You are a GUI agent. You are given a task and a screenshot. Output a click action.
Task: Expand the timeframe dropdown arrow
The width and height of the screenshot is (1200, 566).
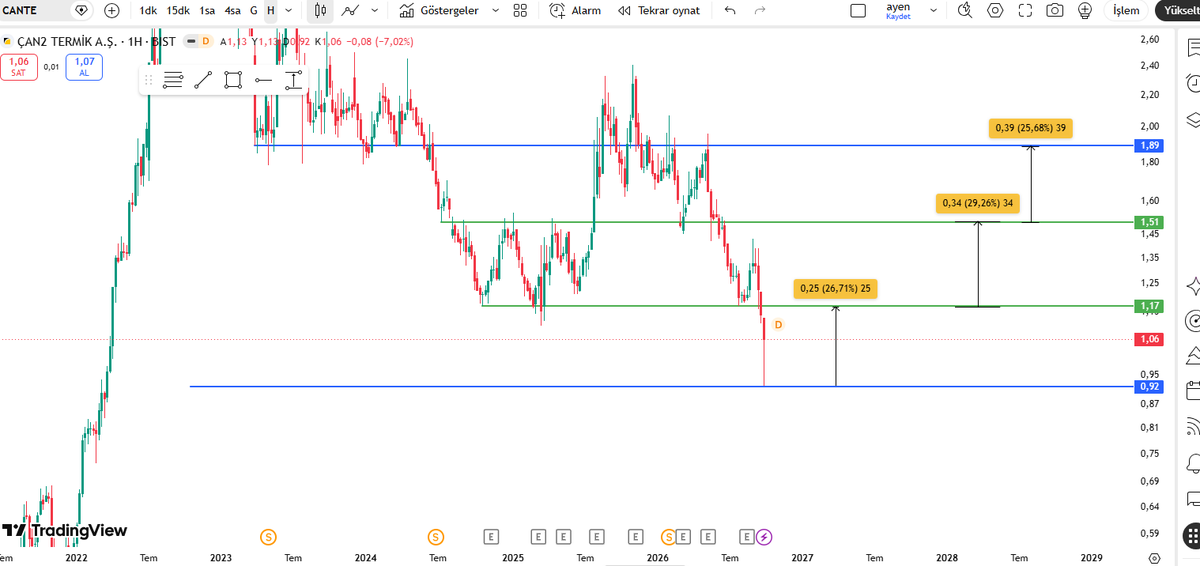pyautogui.click(x=288, y=10)
